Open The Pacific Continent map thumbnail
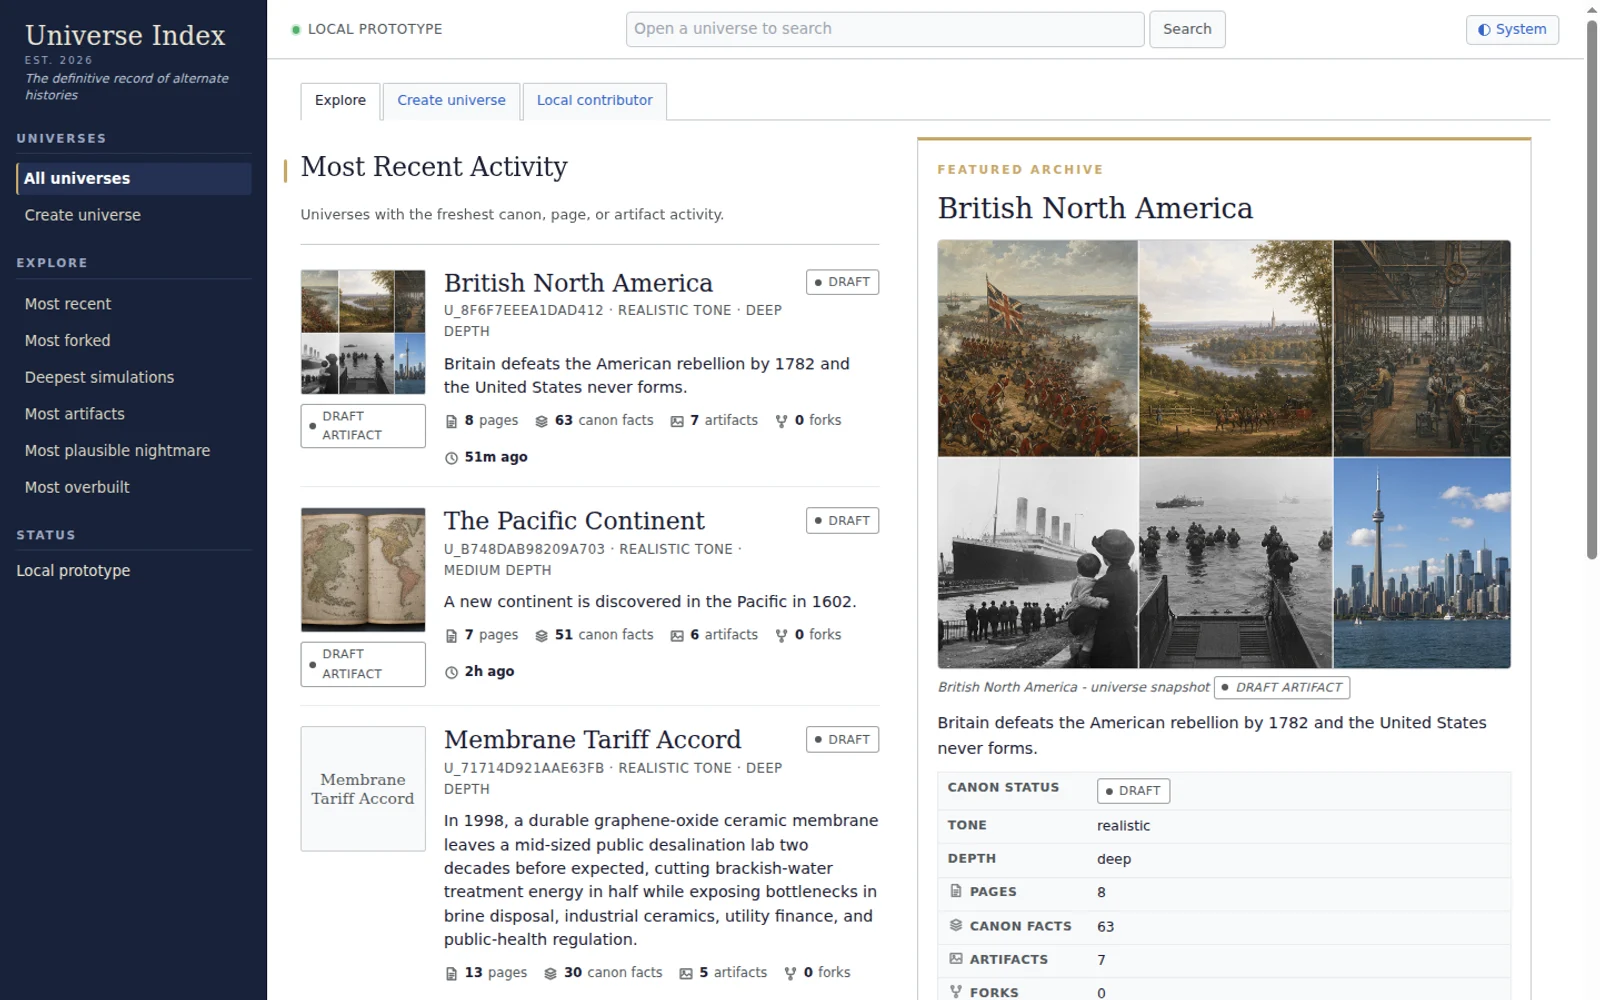The width and height of the screenshot is (1600, 1000). click(x=363, y=569)
